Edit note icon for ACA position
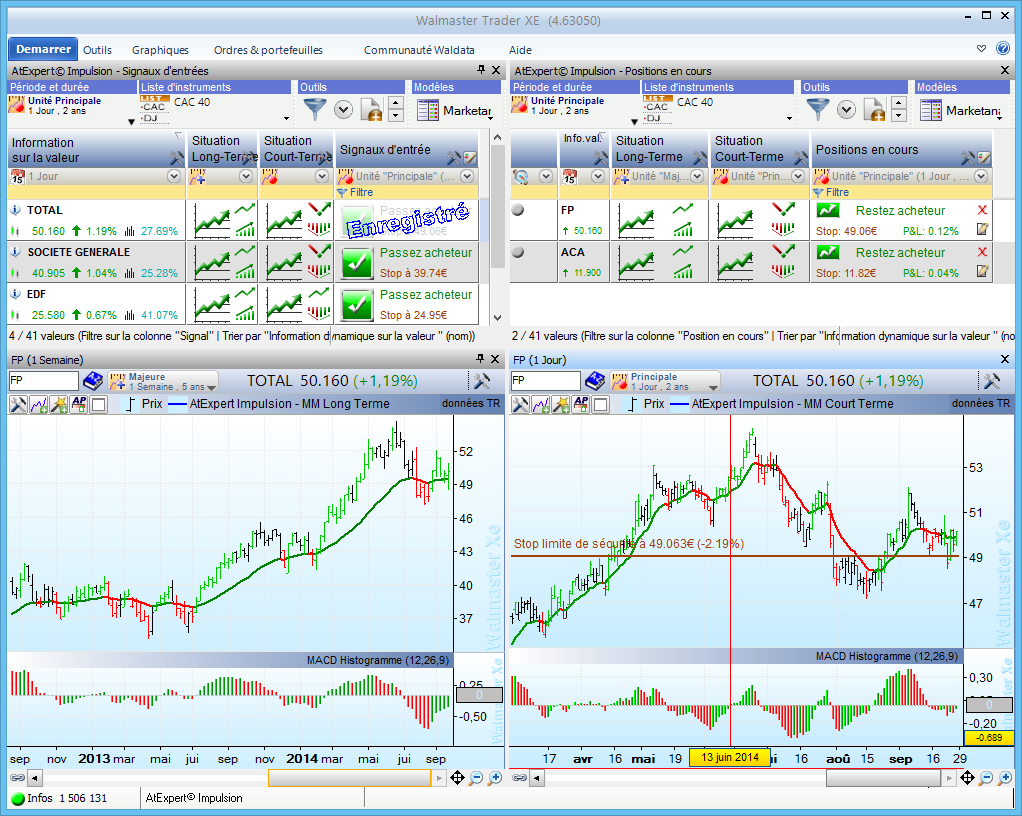1022x816 pixels. [x=982, y=270]
